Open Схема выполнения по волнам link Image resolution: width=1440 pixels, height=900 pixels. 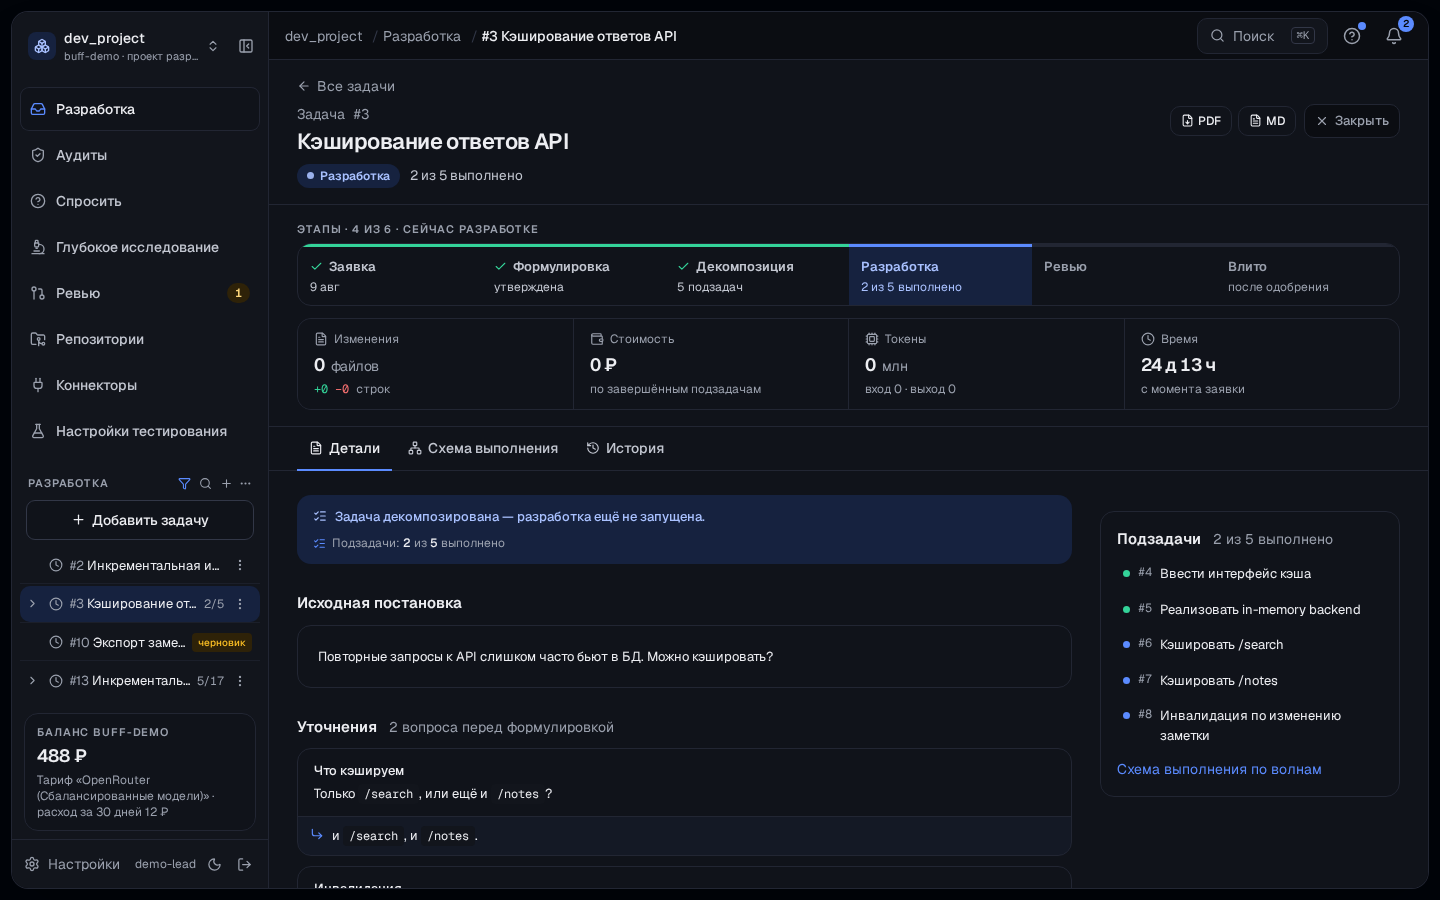(1219, 769)
